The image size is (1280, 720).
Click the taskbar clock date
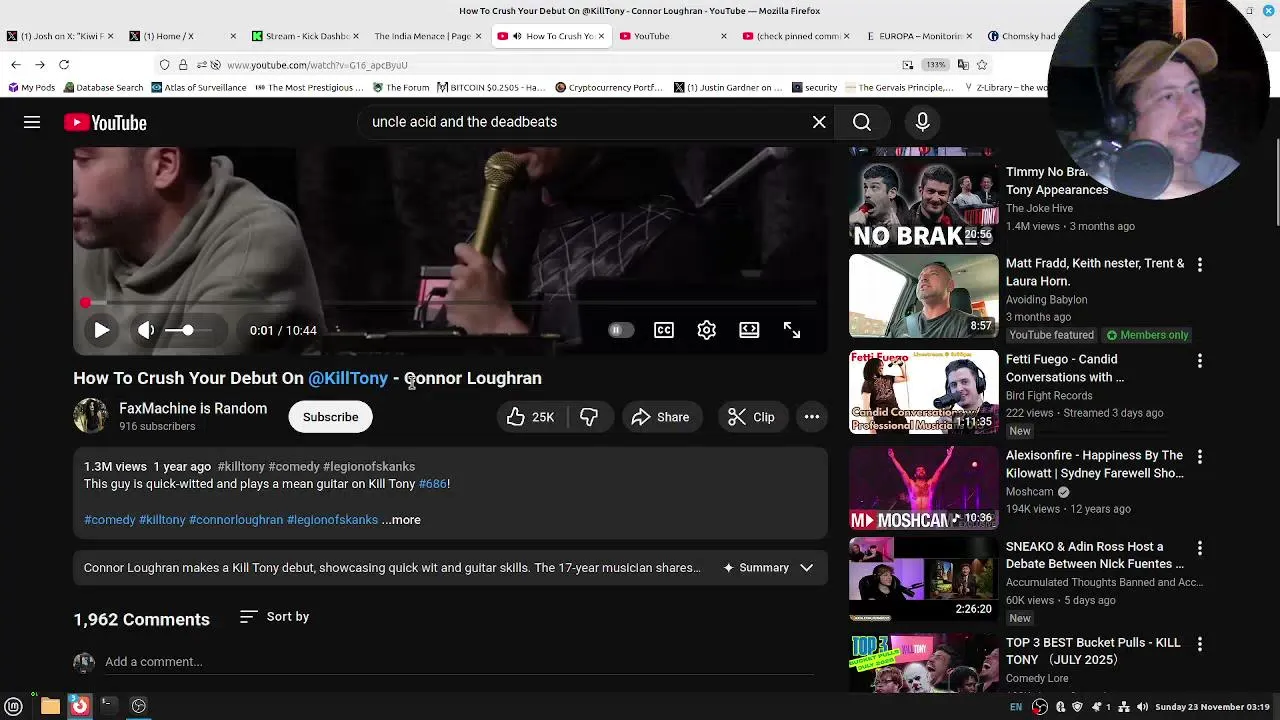click(1212, 707)
